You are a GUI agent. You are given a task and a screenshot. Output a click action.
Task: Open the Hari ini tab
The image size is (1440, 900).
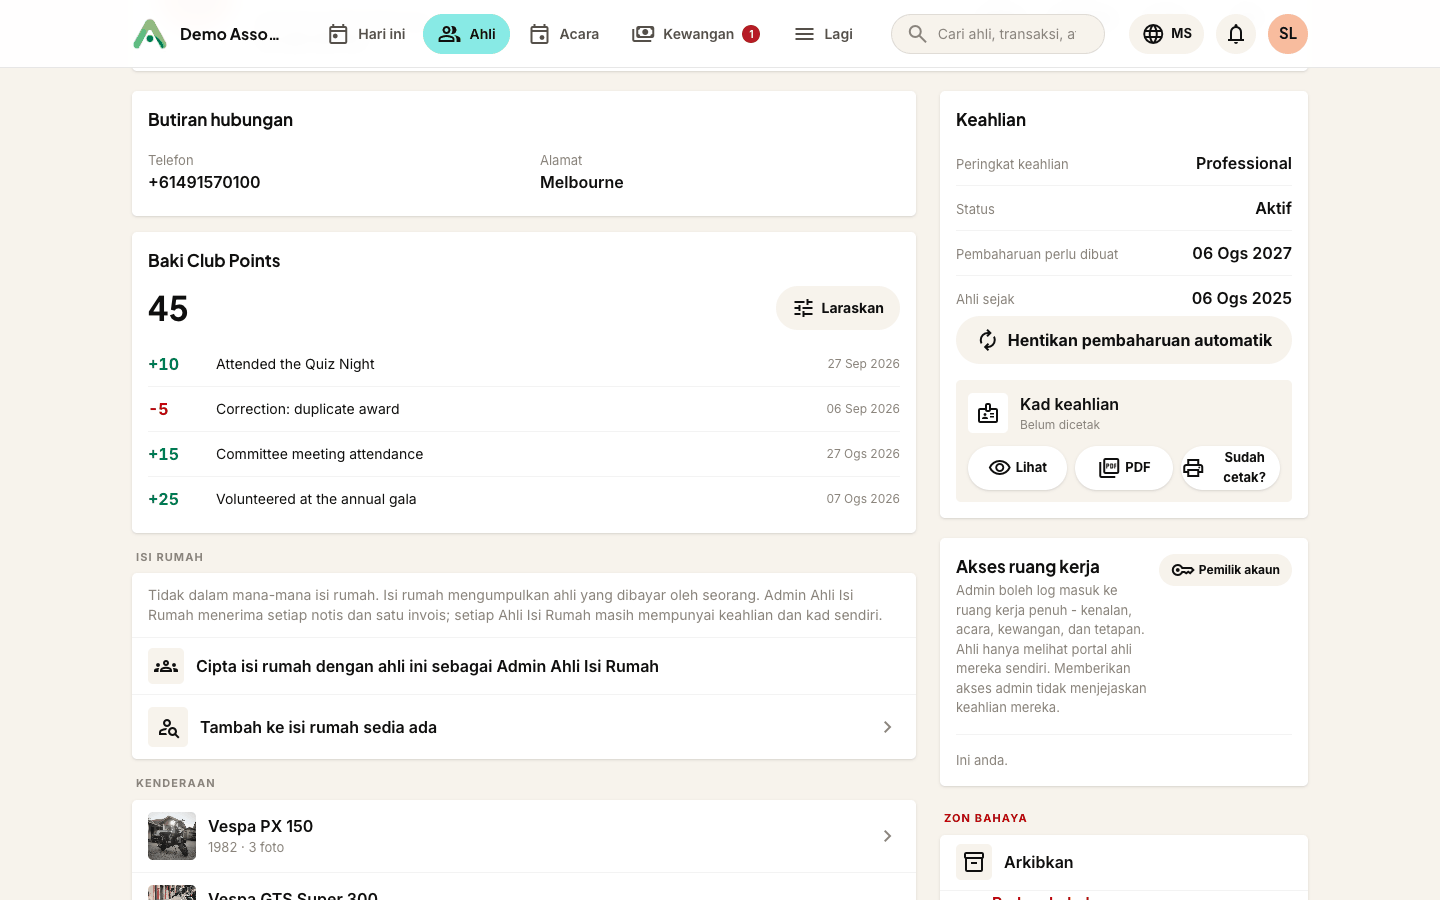tap(367, 34)
